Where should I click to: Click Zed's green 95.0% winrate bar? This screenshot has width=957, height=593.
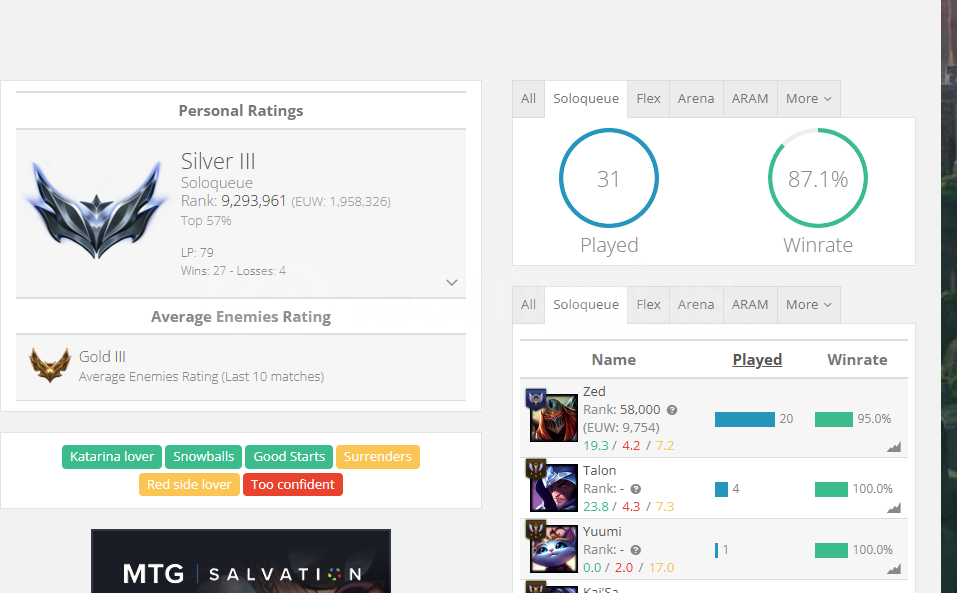(834, 419)
